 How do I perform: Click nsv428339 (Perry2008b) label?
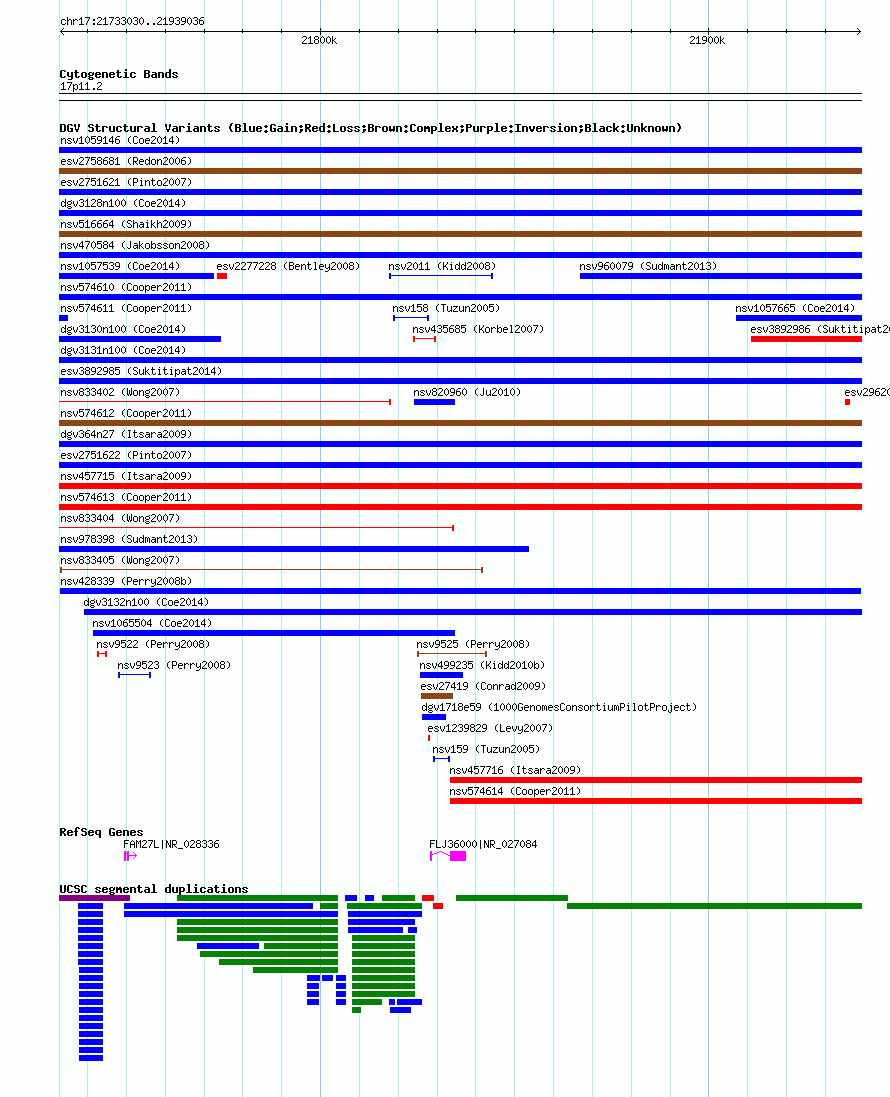[126, 581]
